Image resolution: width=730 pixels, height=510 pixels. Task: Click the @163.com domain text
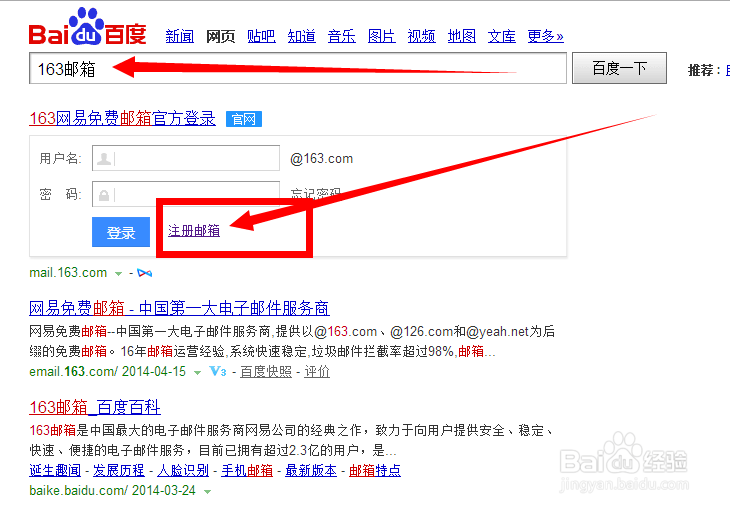(x=321, y=159)
